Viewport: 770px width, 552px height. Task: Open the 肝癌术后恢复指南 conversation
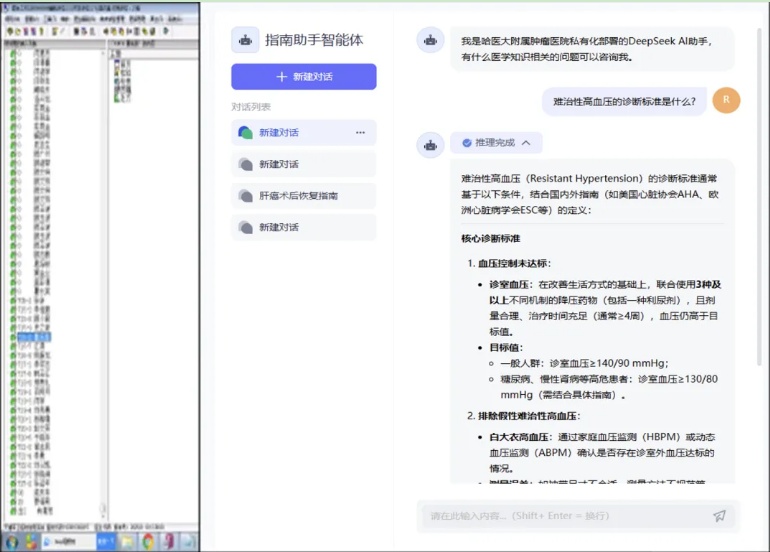[x=298, y=196]
